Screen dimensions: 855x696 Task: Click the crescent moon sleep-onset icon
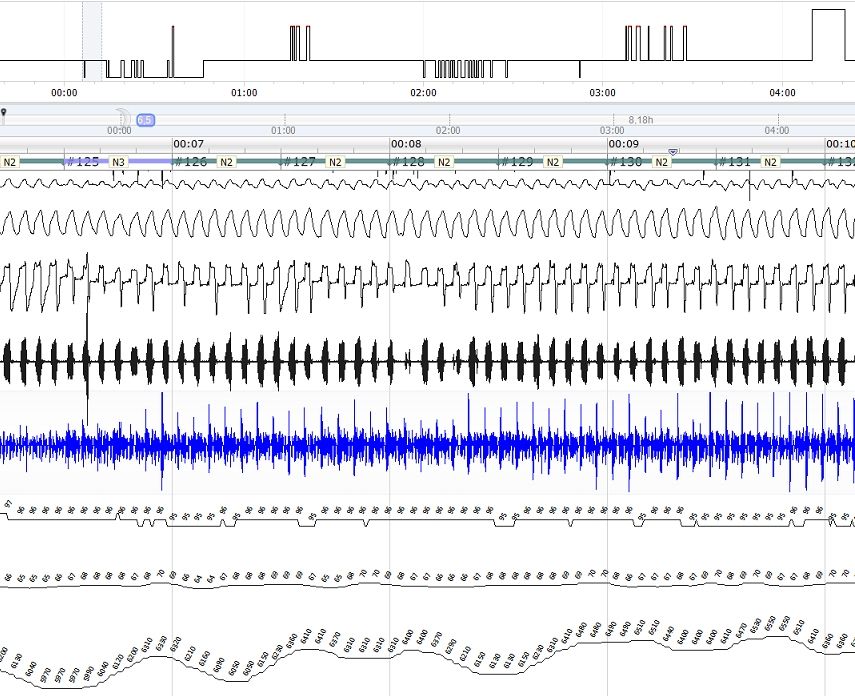pos(124,116)
